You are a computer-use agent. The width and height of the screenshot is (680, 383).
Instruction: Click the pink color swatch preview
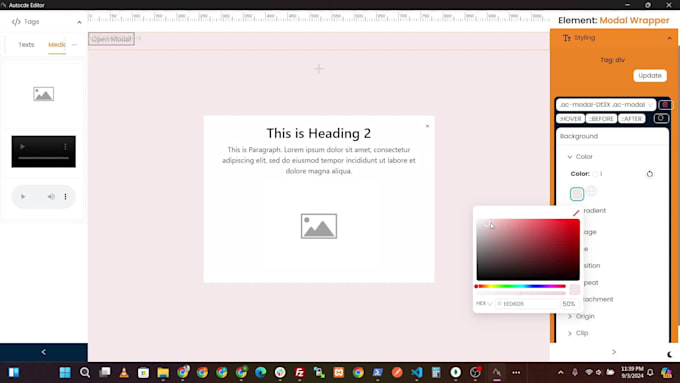[x=577, y=194]
